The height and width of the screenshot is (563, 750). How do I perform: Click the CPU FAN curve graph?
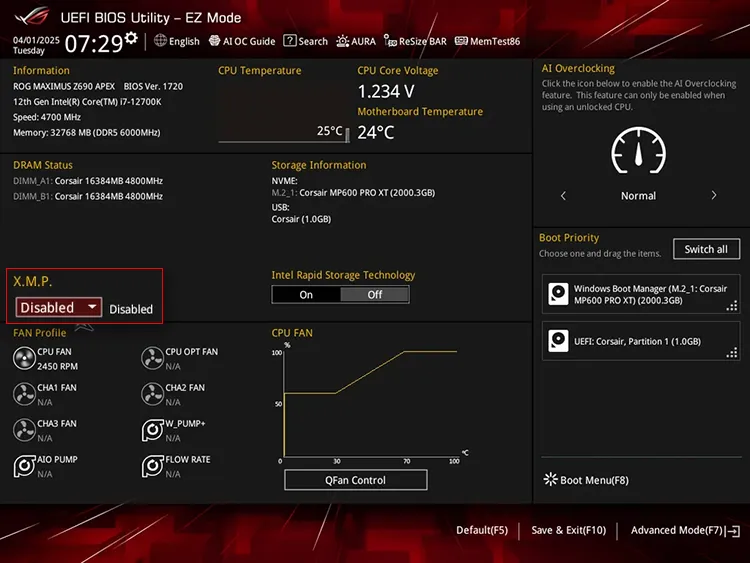371,404
